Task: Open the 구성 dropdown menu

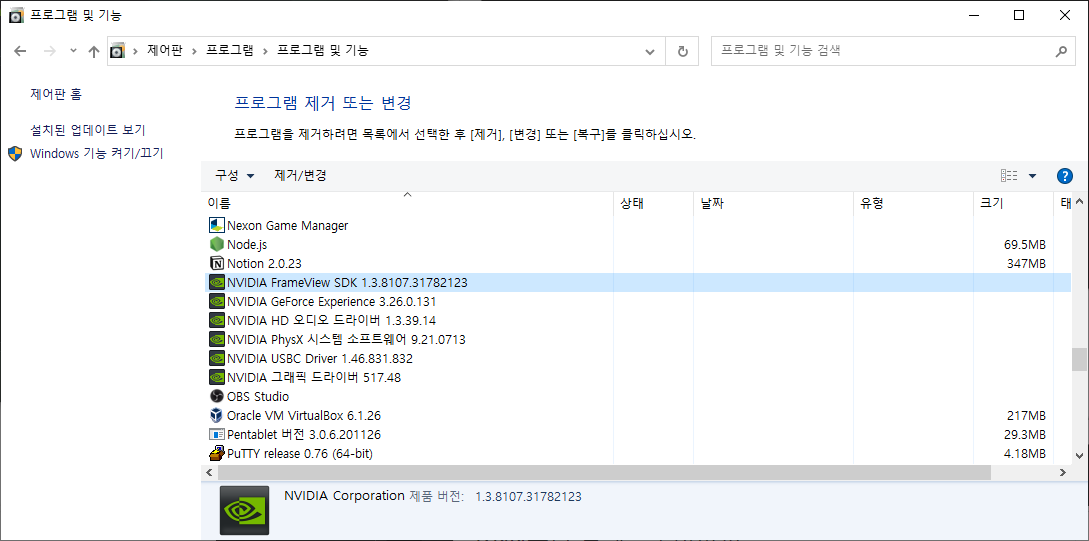Action: [234, 176]
